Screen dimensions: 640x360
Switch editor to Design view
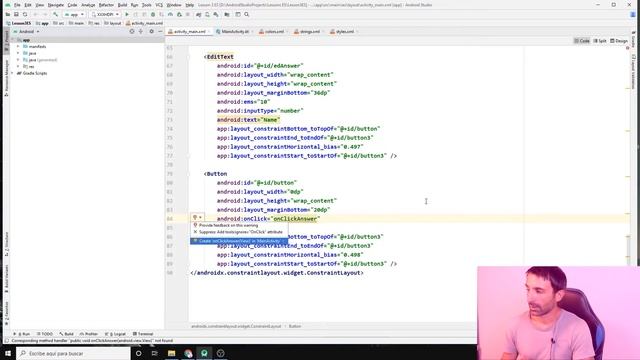[x=619, y=41]
